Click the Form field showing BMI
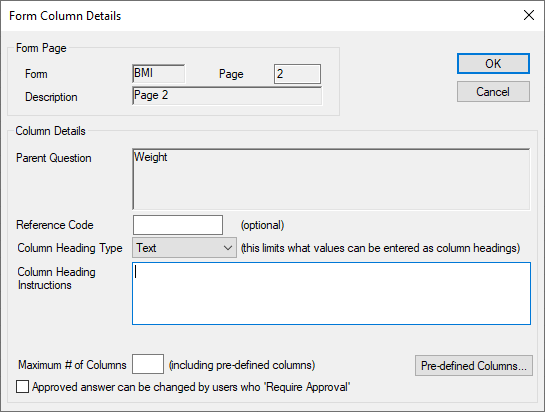 (158, 74)
